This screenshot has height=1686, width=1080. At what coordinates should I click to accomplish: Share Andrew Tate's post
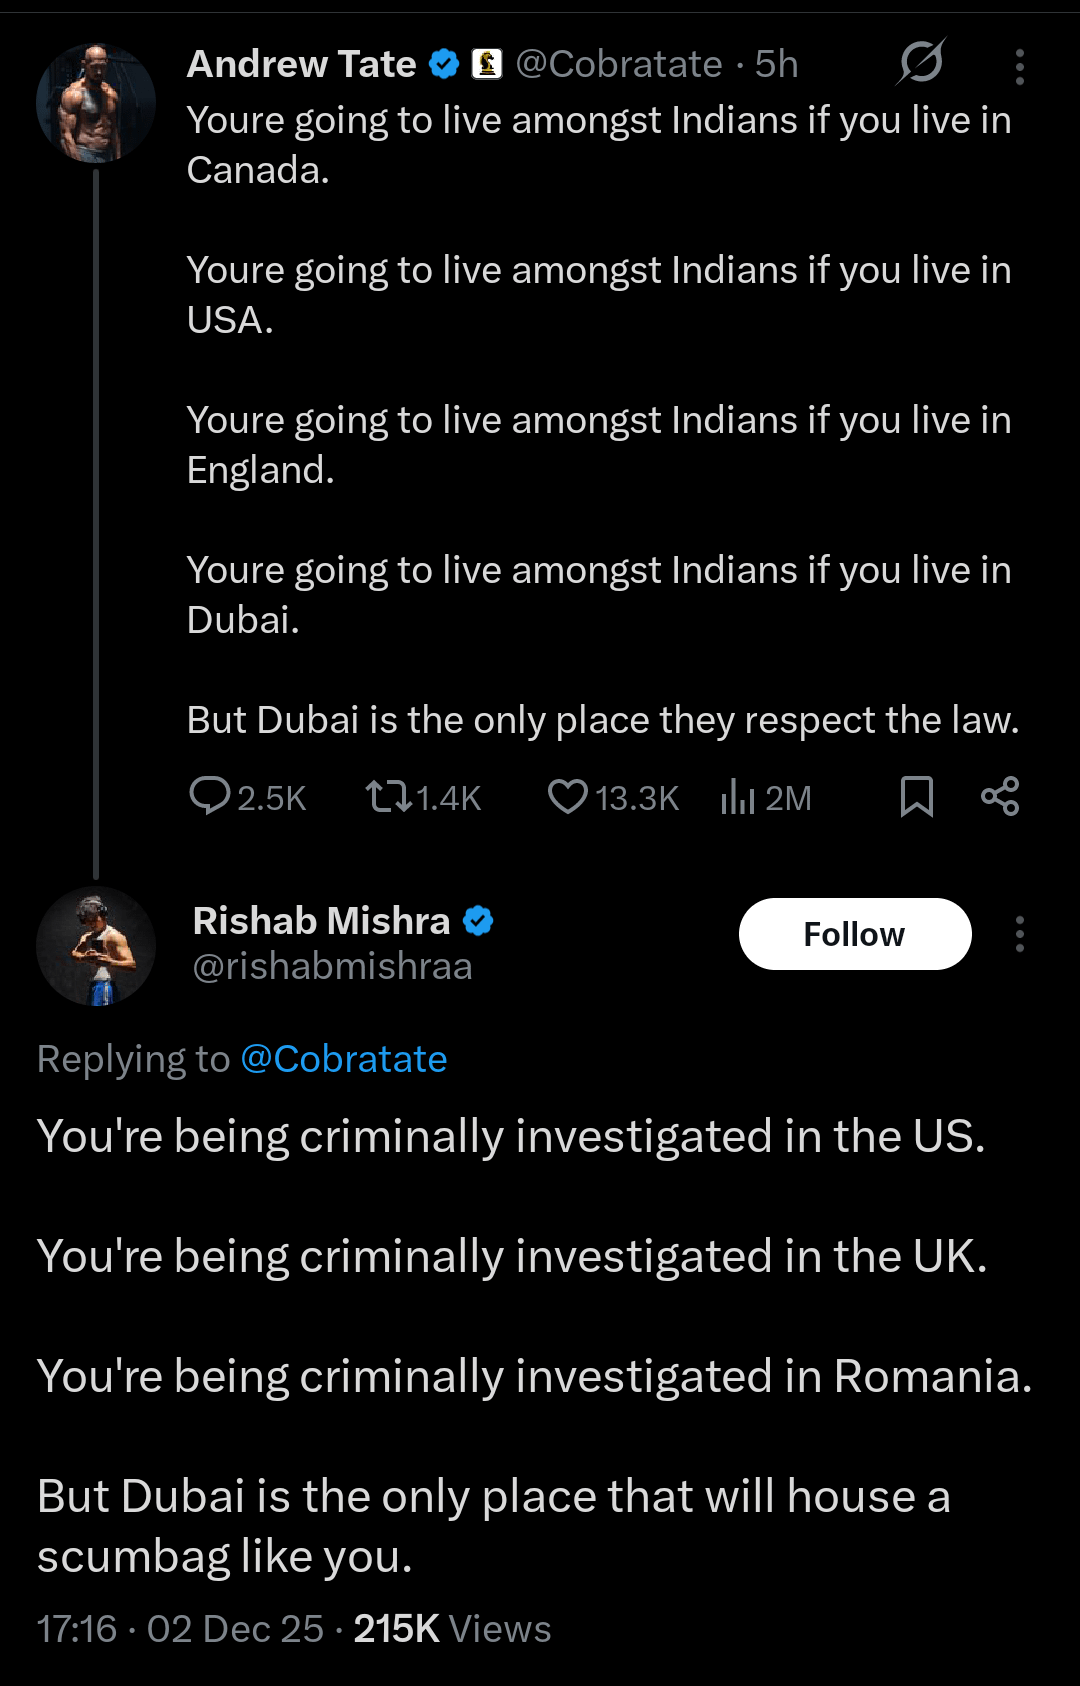pos(1000,797)
